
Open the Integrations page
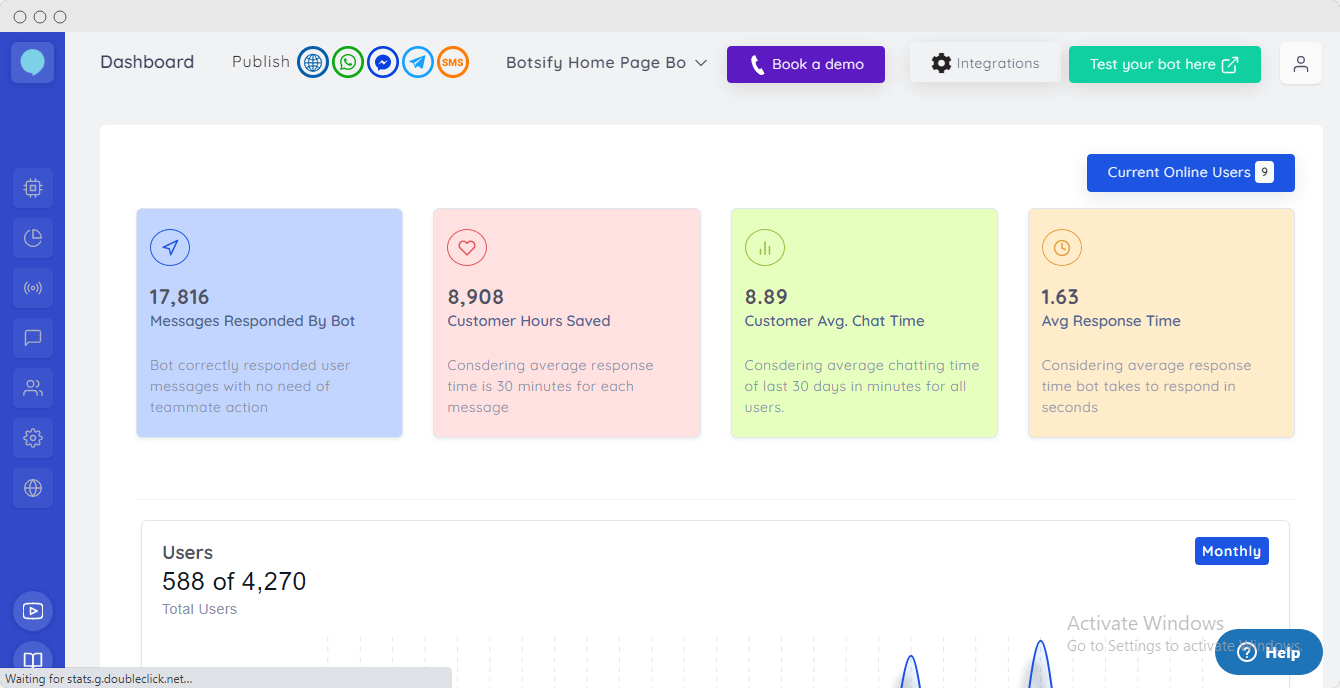click(984, 63)
